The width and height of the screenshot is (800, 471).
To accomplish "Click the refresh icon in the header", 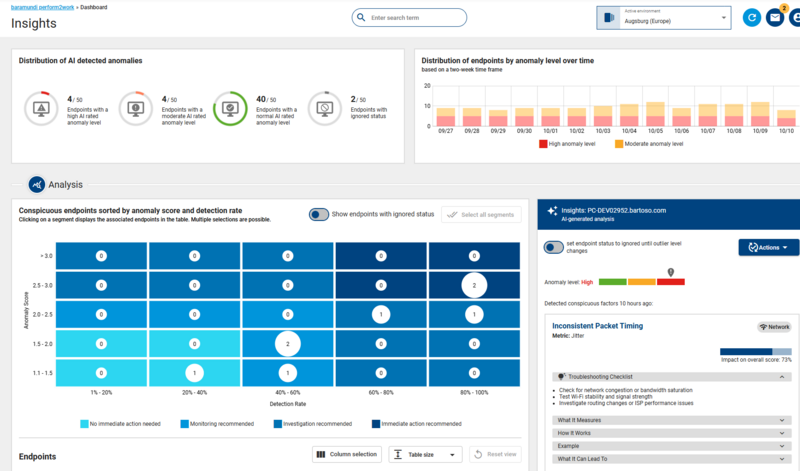I will (752, 18).
